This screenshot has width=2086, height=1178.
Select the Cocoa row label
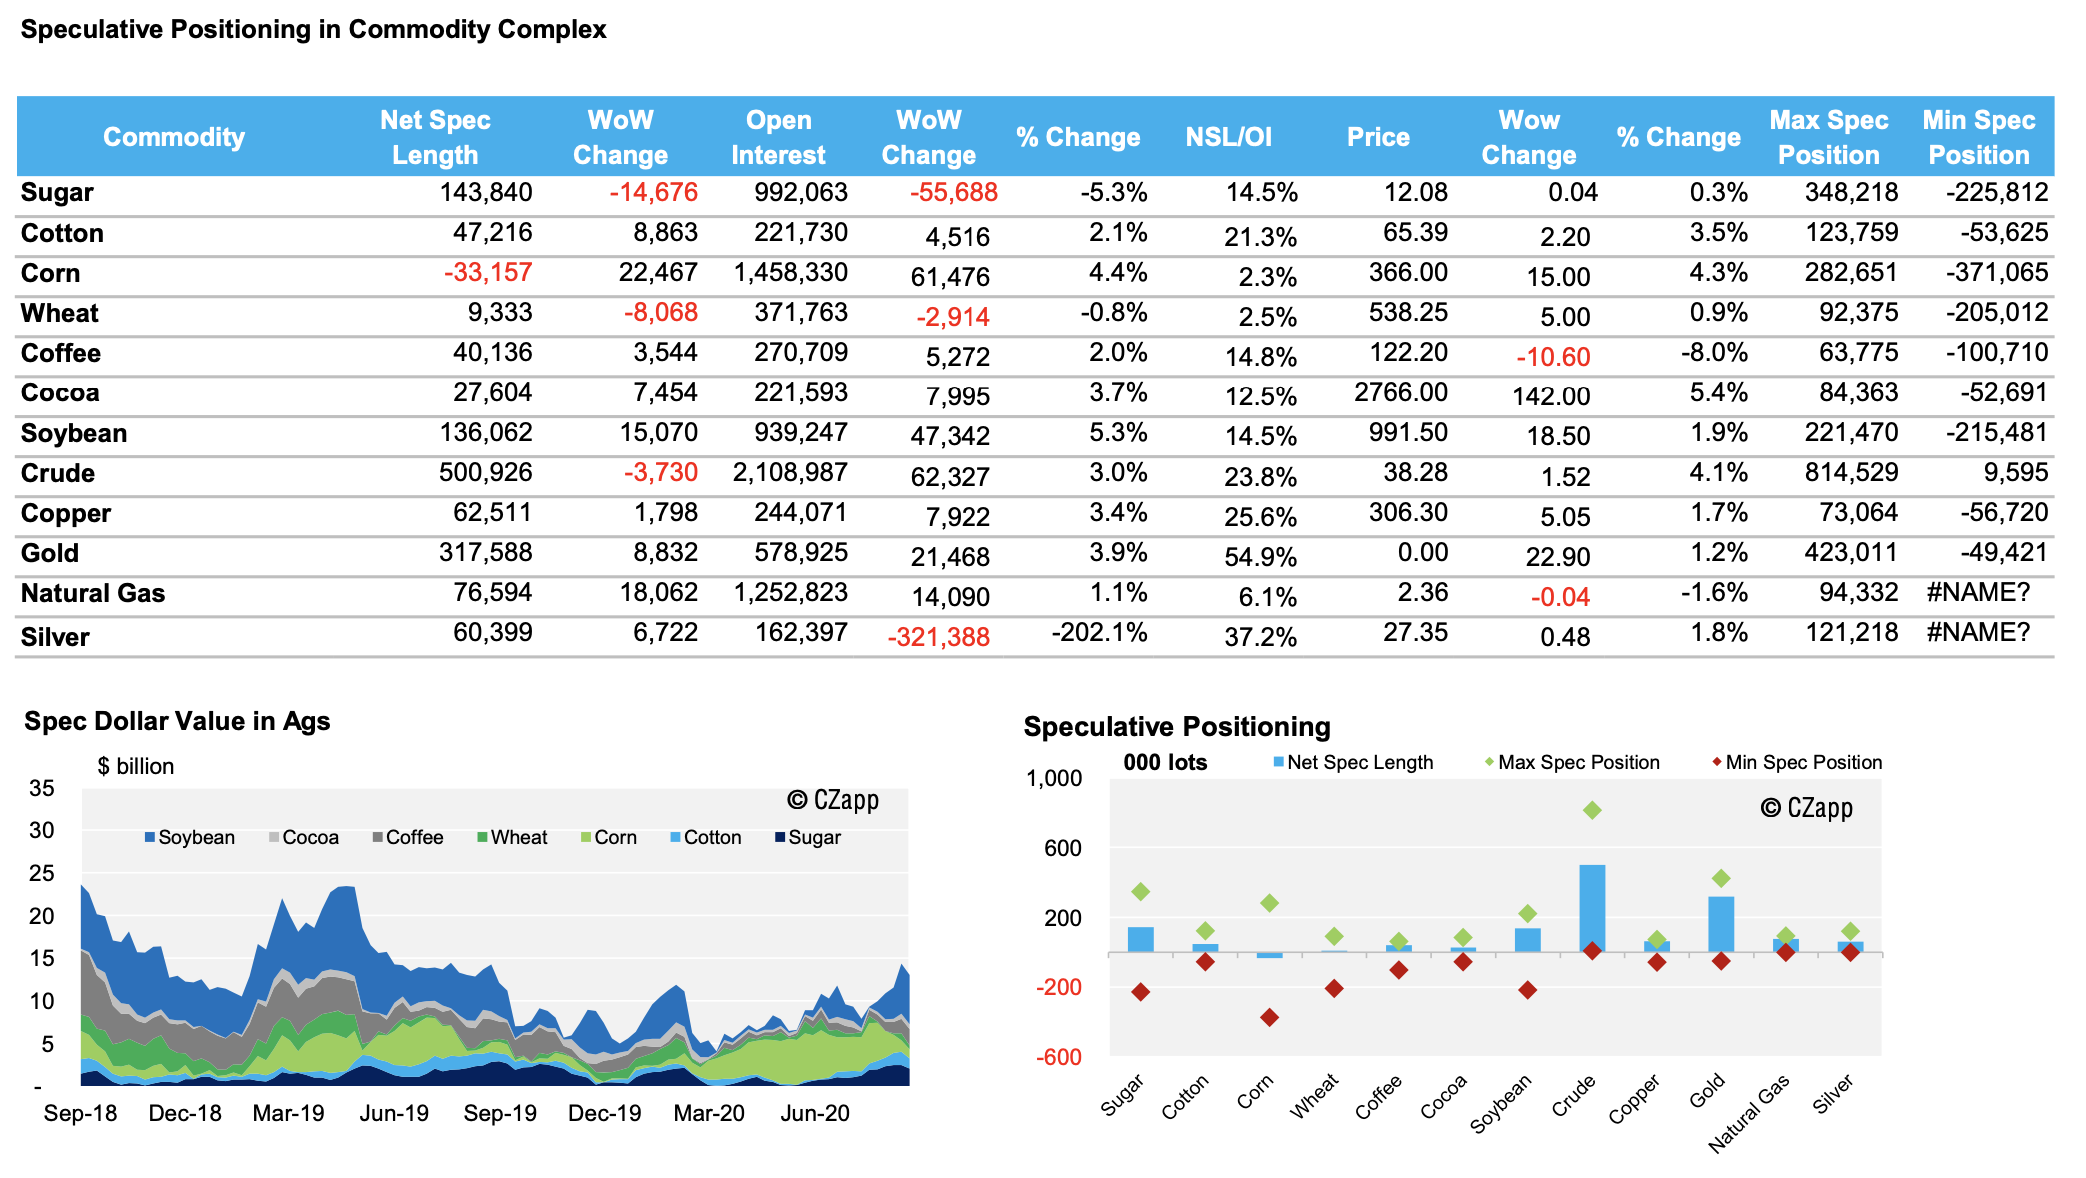[x=60, y=393]
